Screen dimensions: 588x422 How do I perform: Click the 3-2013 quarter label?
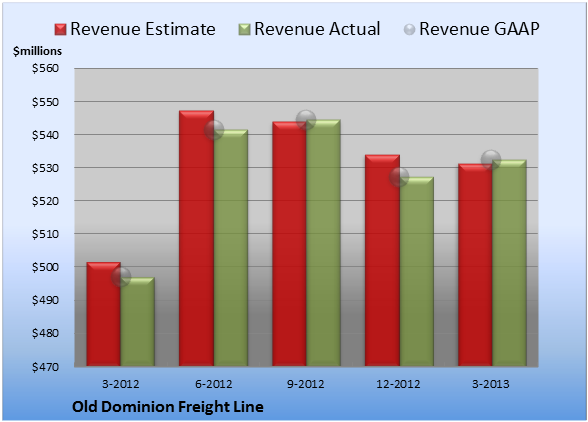pyautogui.click(x=491, y=384)
